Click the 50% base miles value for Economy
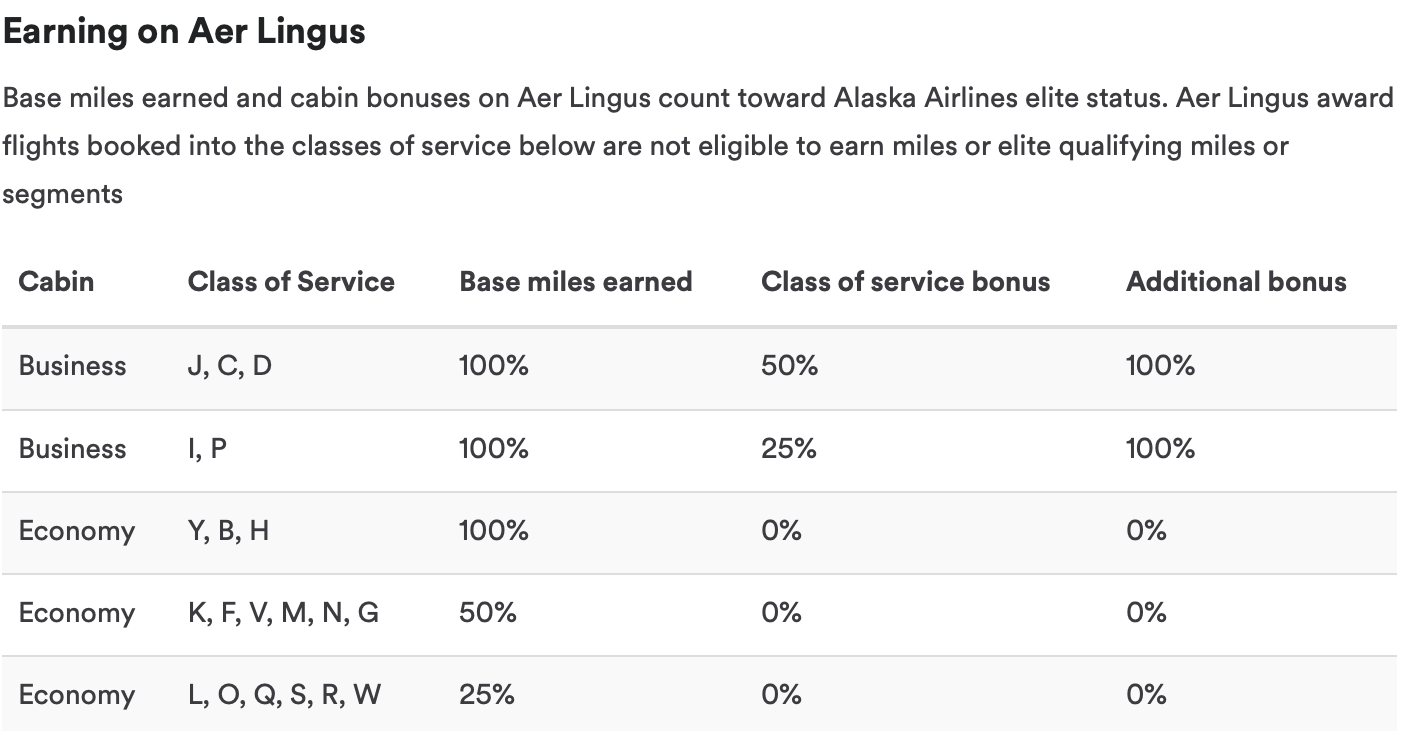1404x731 pixels. click(488, 612)
